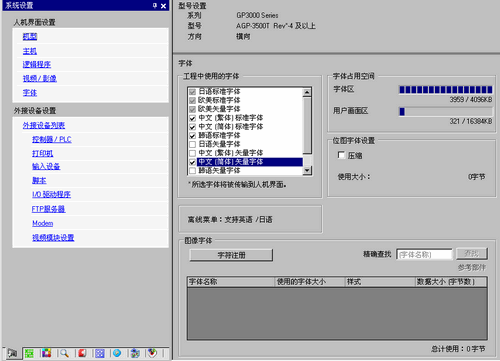Click the 查找 search button
This screenshot has width=500, height=361.
(x=472, y=254)
